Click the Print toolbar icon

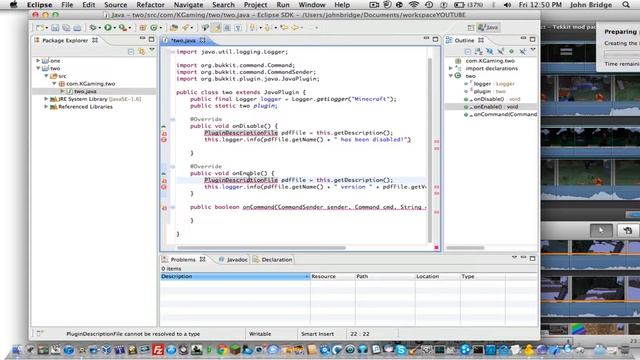[77, 28]
